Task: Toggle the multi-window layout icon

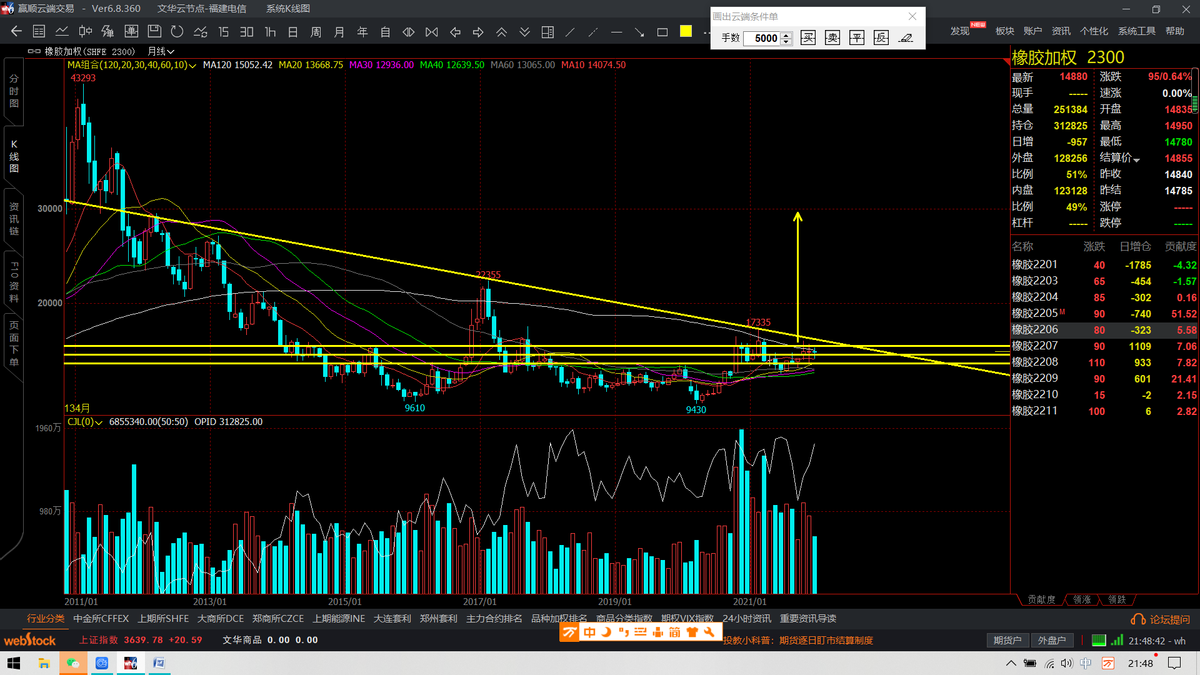Action: (547, 32)
